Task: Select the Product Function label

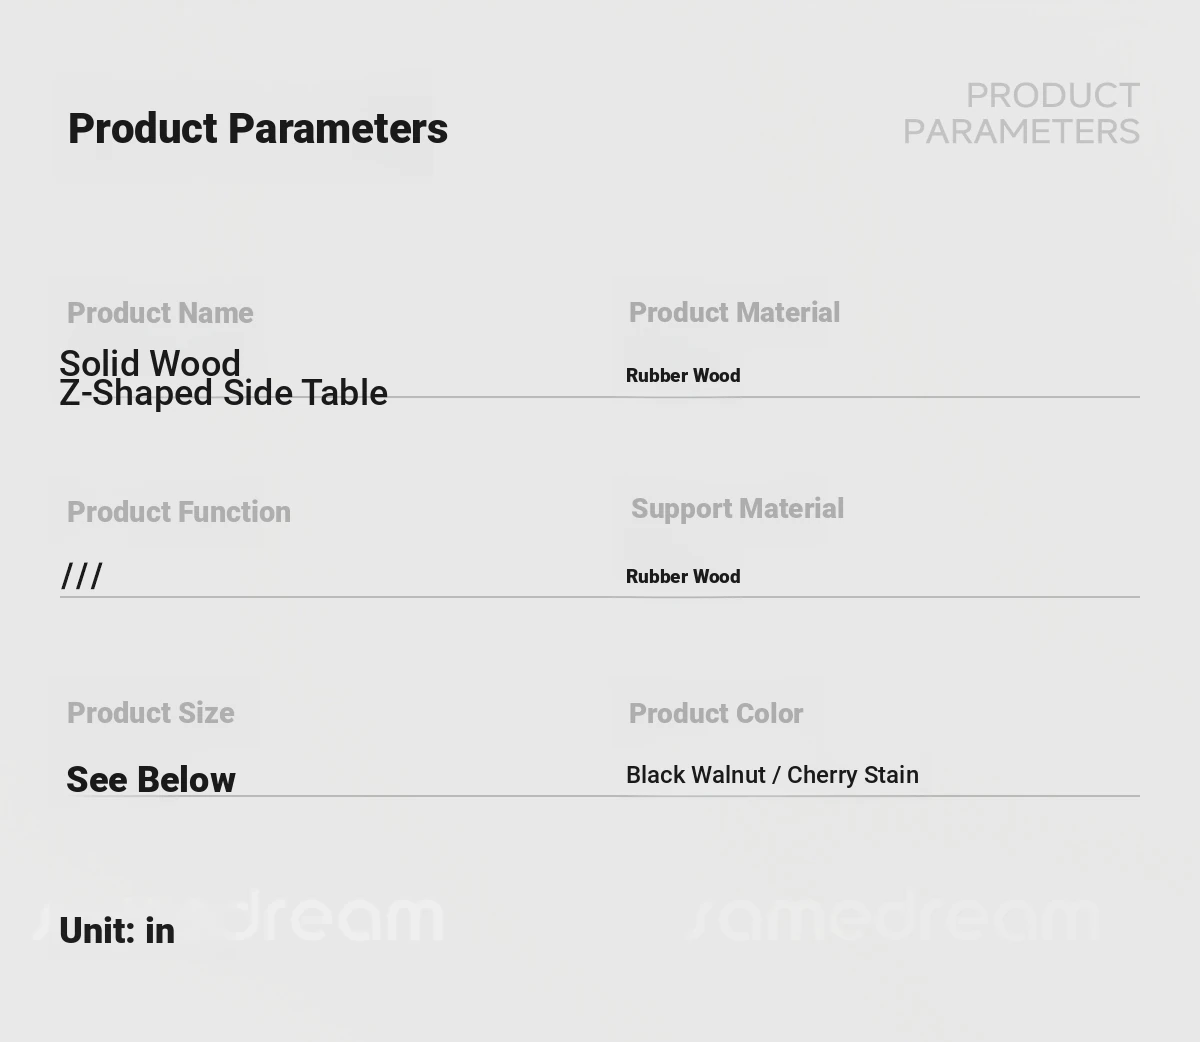Action: click(x=179, y=512)
